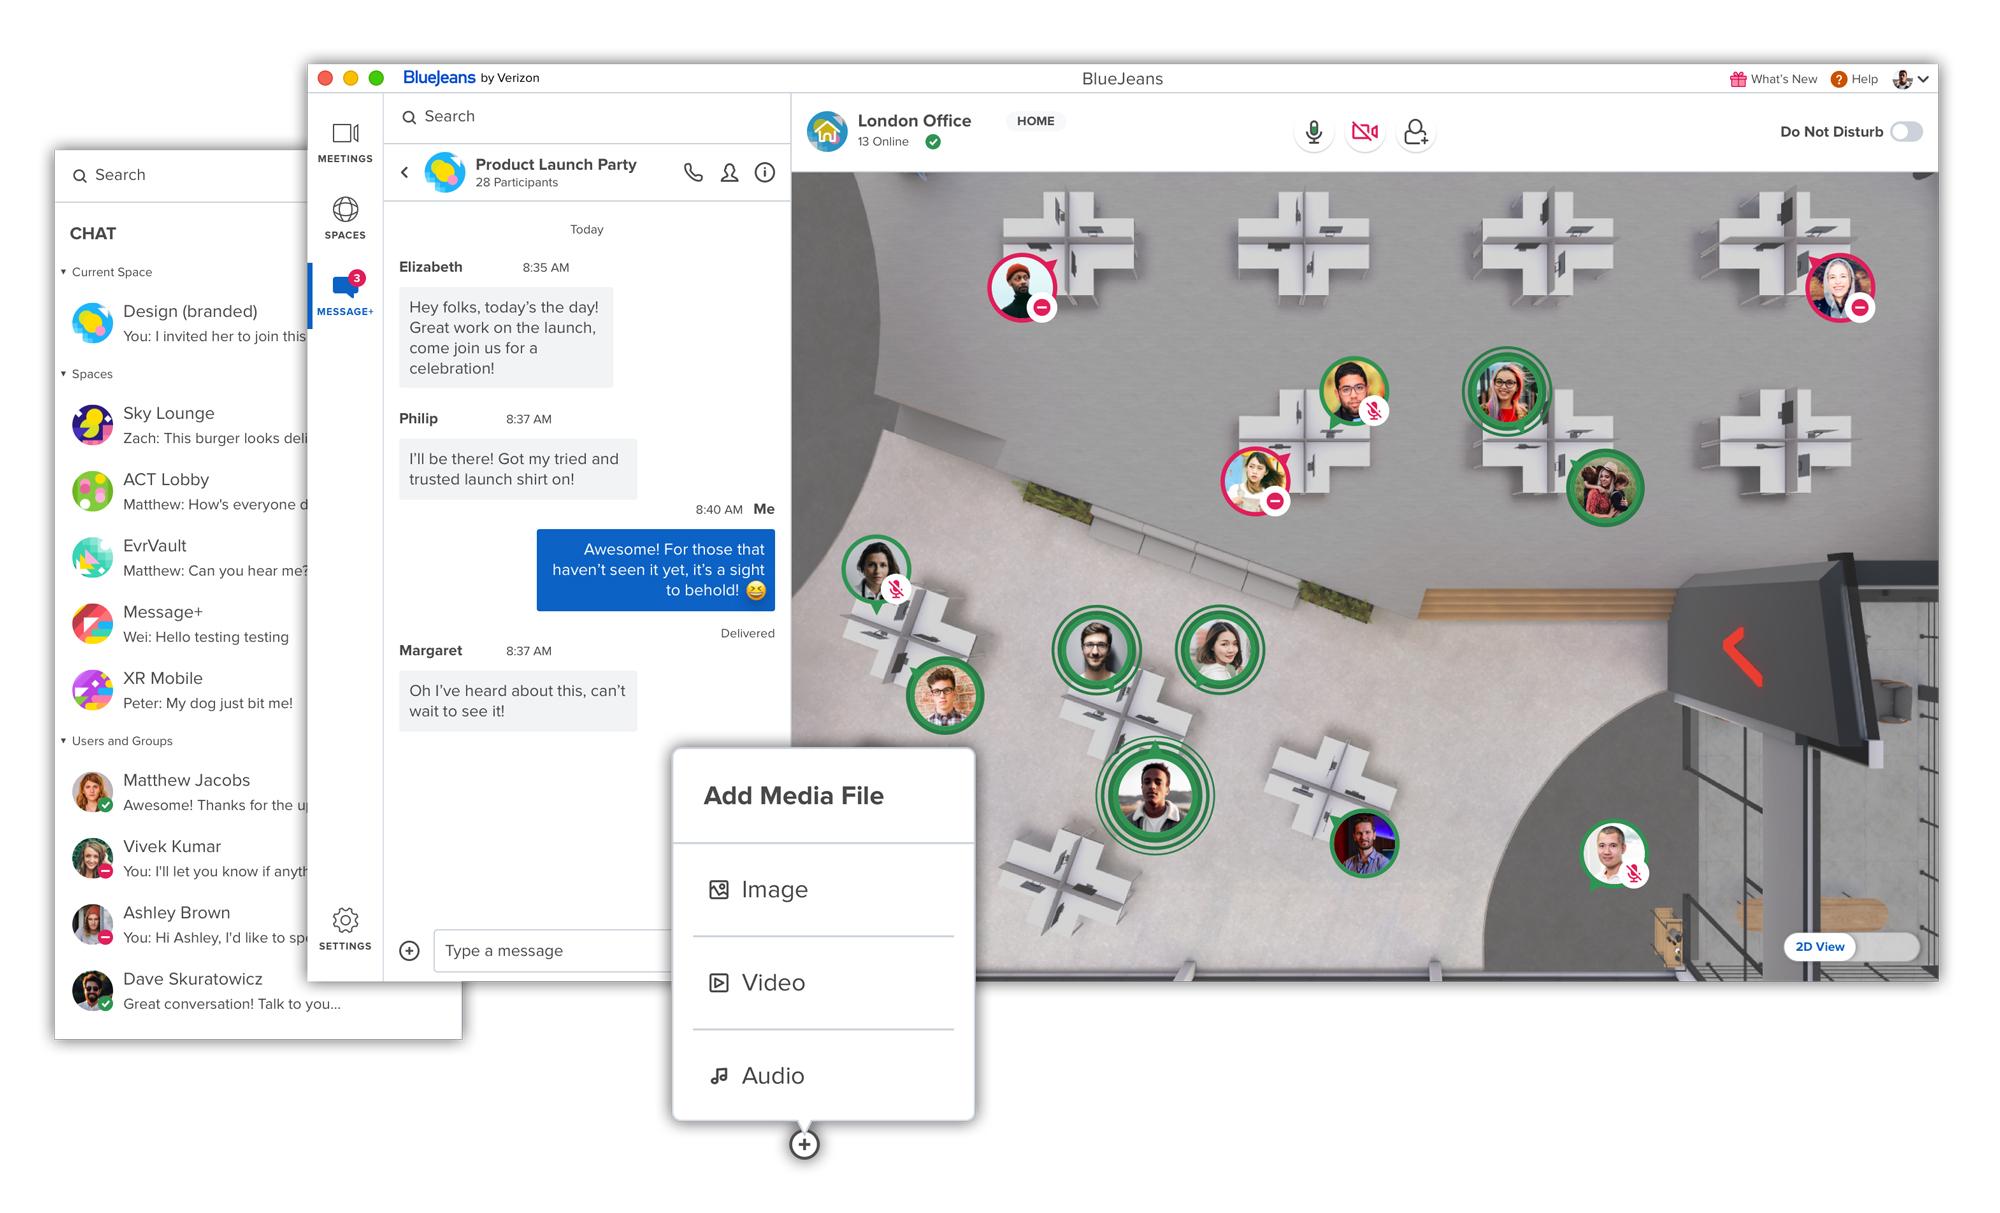
Task: Select Elizabeth's message bubble
Action: coord(506,338)
